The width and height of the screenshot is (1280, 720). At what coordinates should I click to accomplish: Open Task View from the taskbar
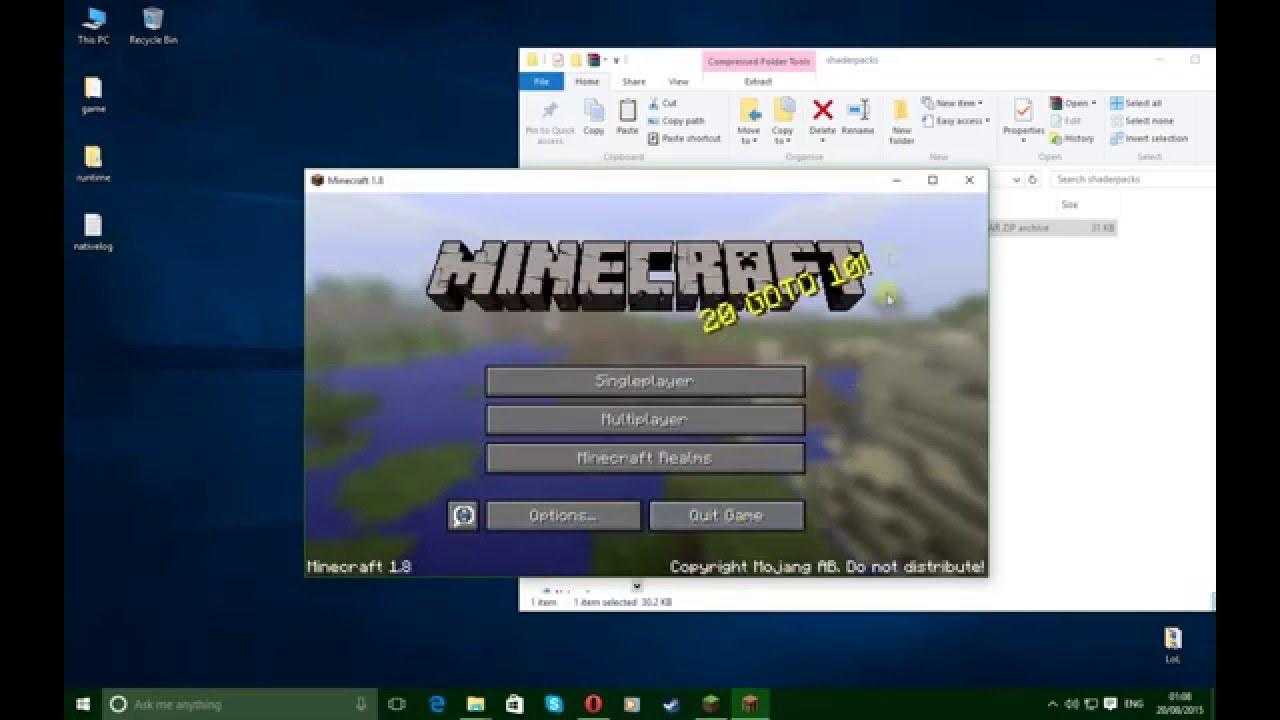[x=396, y=704]
